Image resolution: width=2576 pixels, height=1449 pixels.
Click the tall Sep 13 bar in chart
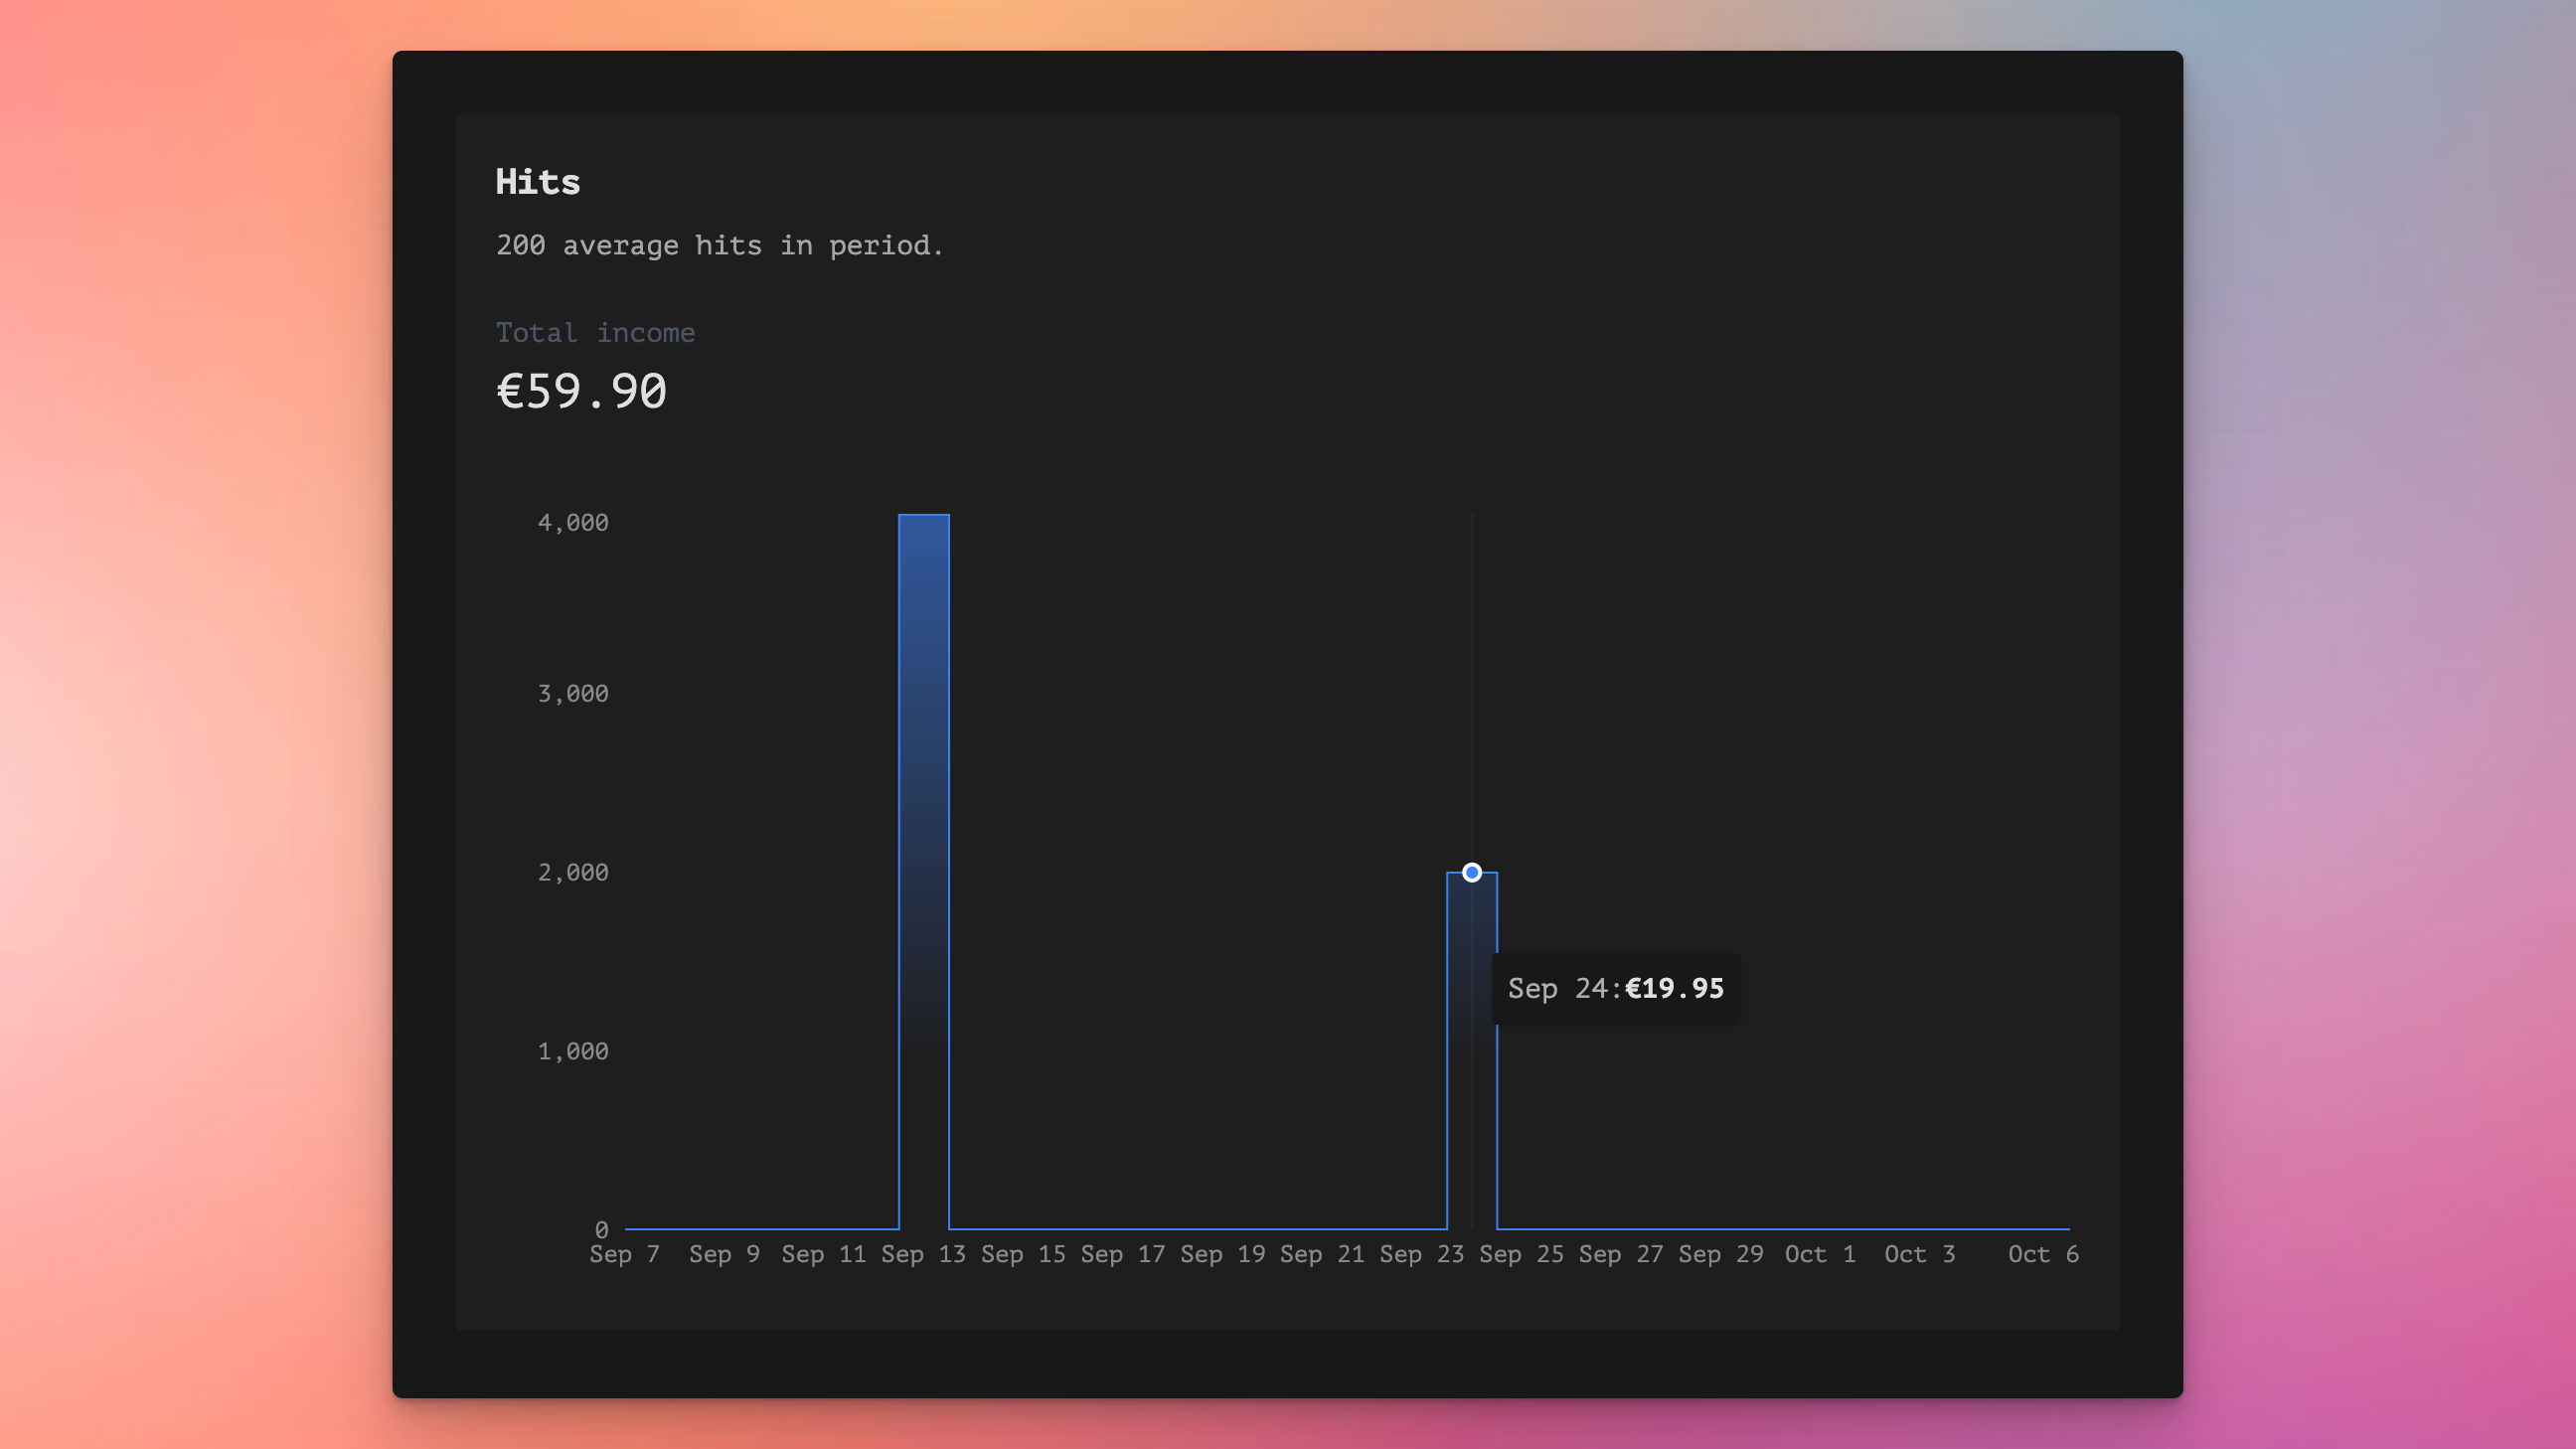(924, 871)
